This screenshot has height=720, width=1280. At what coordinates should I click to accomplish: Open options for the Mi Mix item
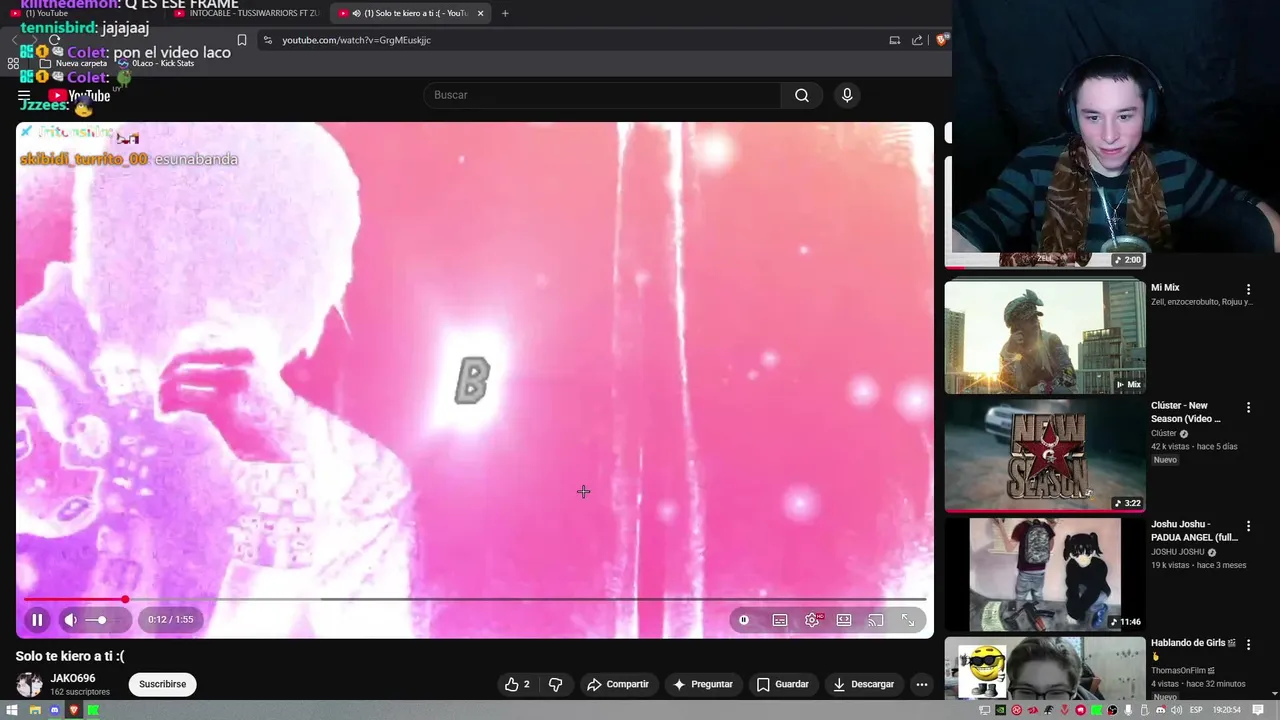pos(1248,289)
